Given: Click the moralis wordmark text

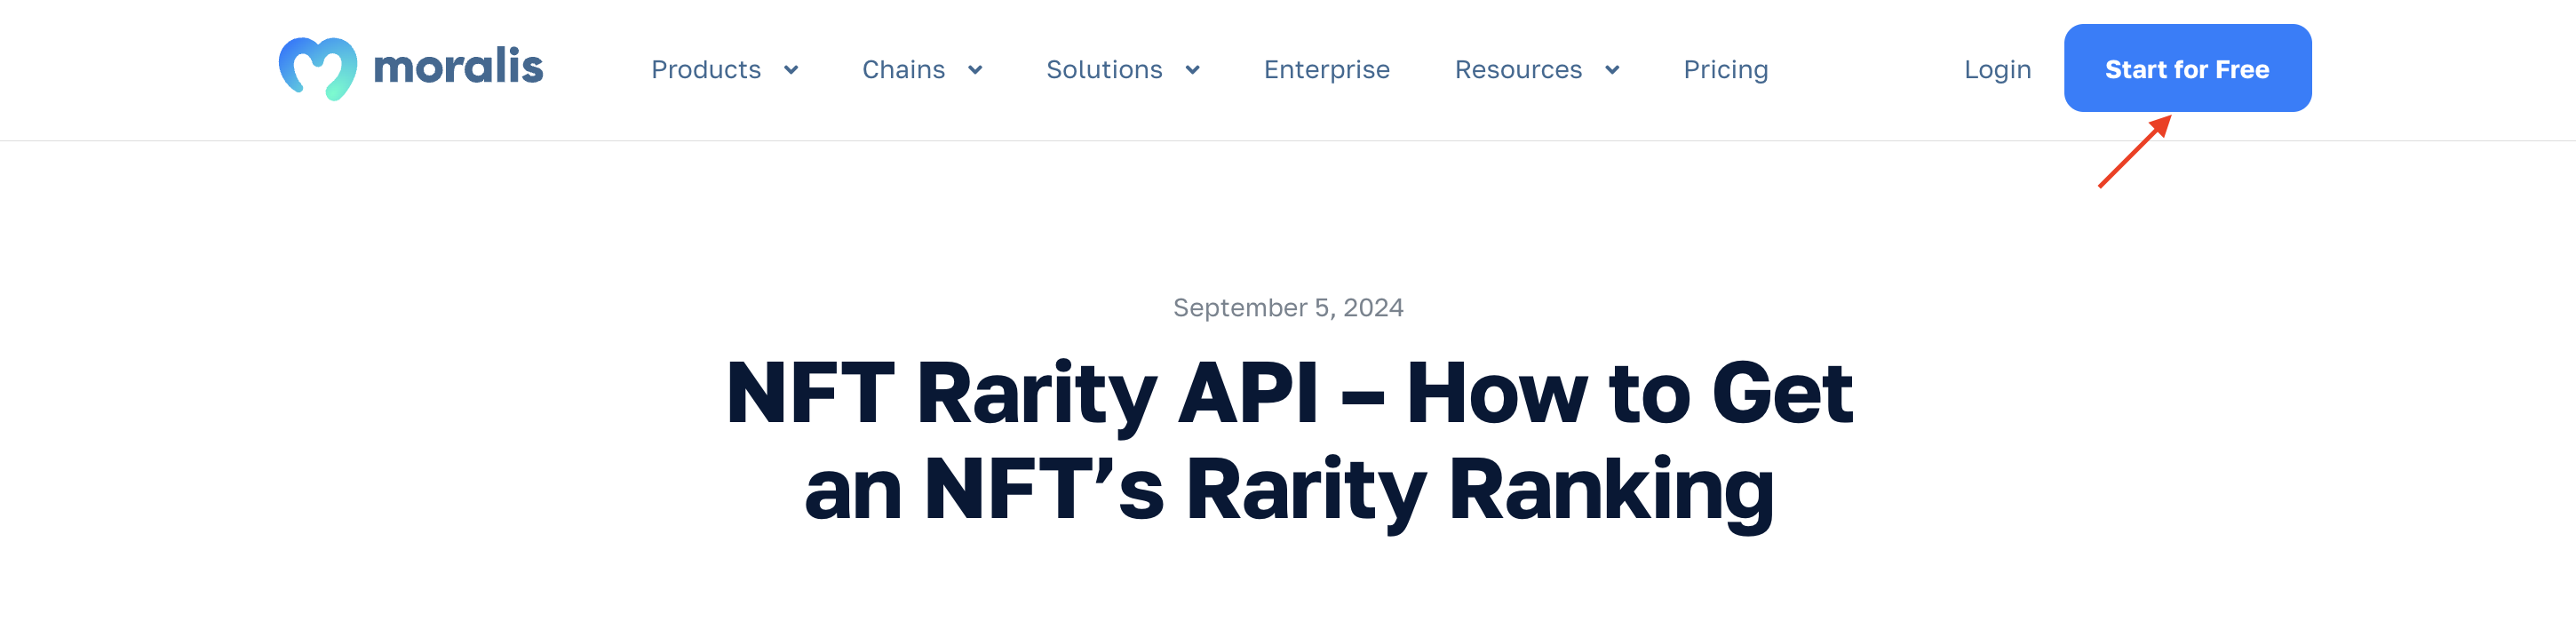Looking at the screenshot, I should coord(458,67).
